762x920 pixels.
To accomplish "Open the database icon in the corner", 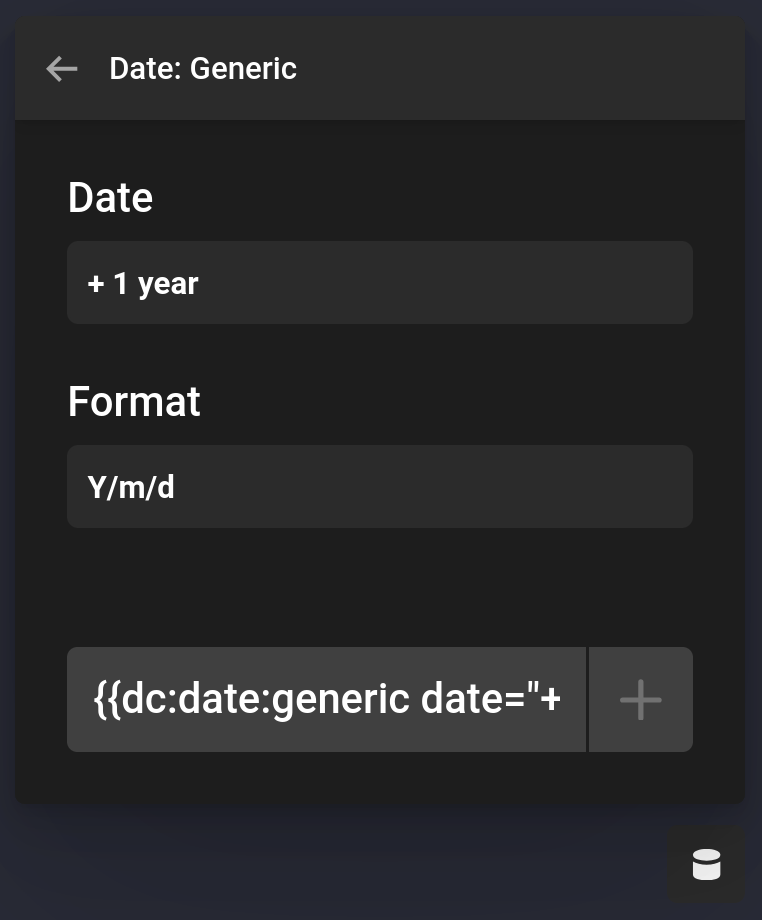I will [706, 864].
